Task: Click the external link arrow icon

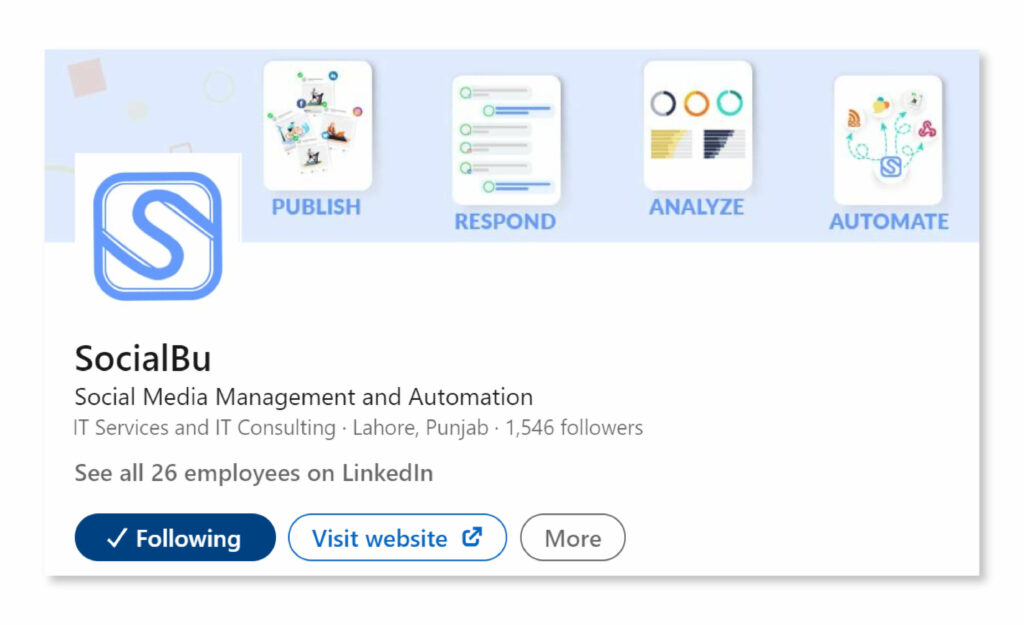Action: [x=472, y=537]
